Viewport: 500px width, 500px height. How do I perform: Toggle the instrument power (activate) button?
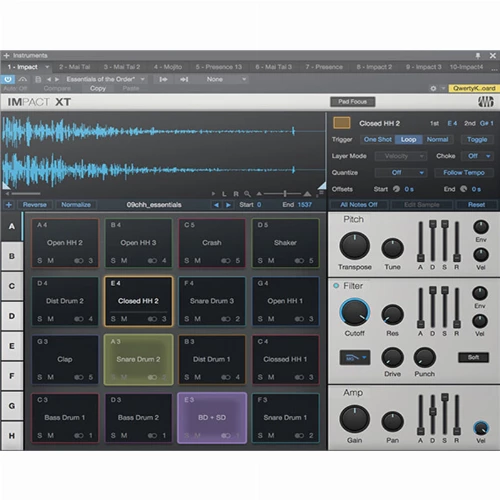click(8, 79)
